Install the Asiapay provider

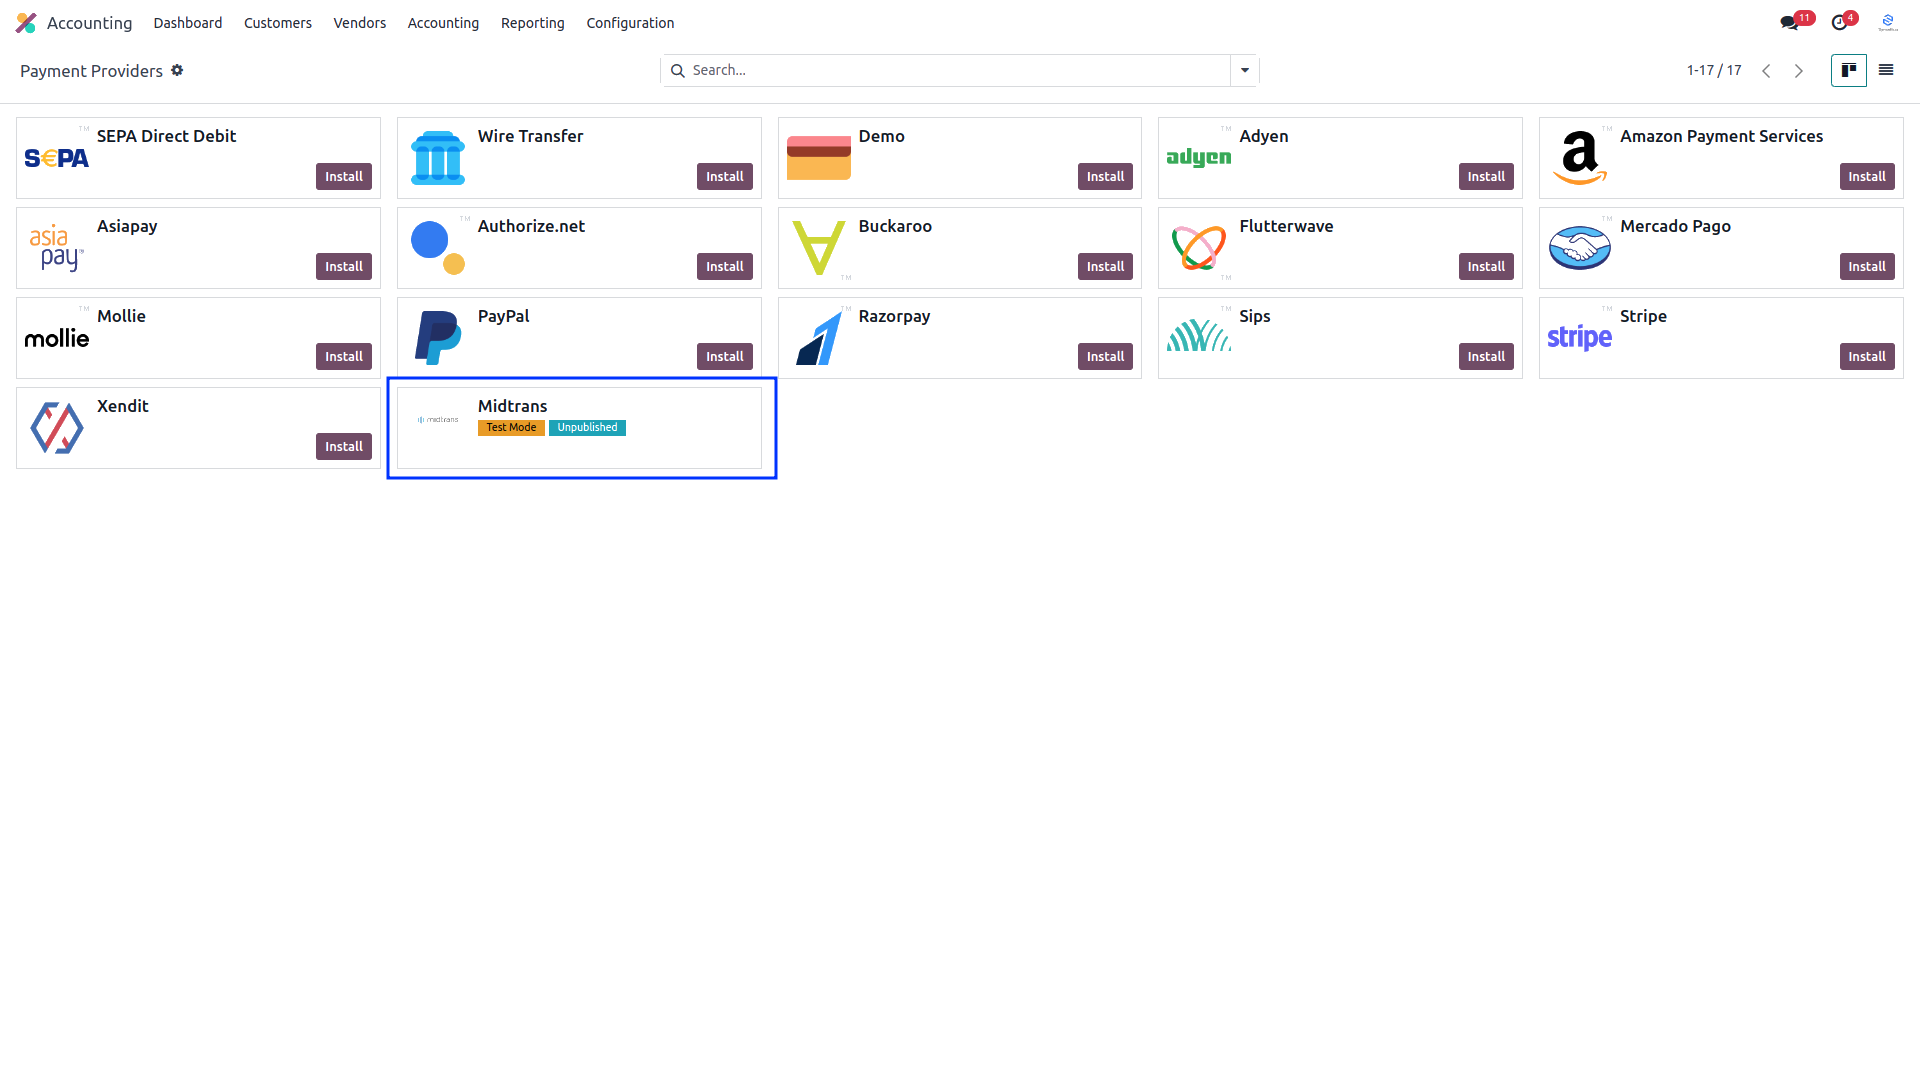344,266
